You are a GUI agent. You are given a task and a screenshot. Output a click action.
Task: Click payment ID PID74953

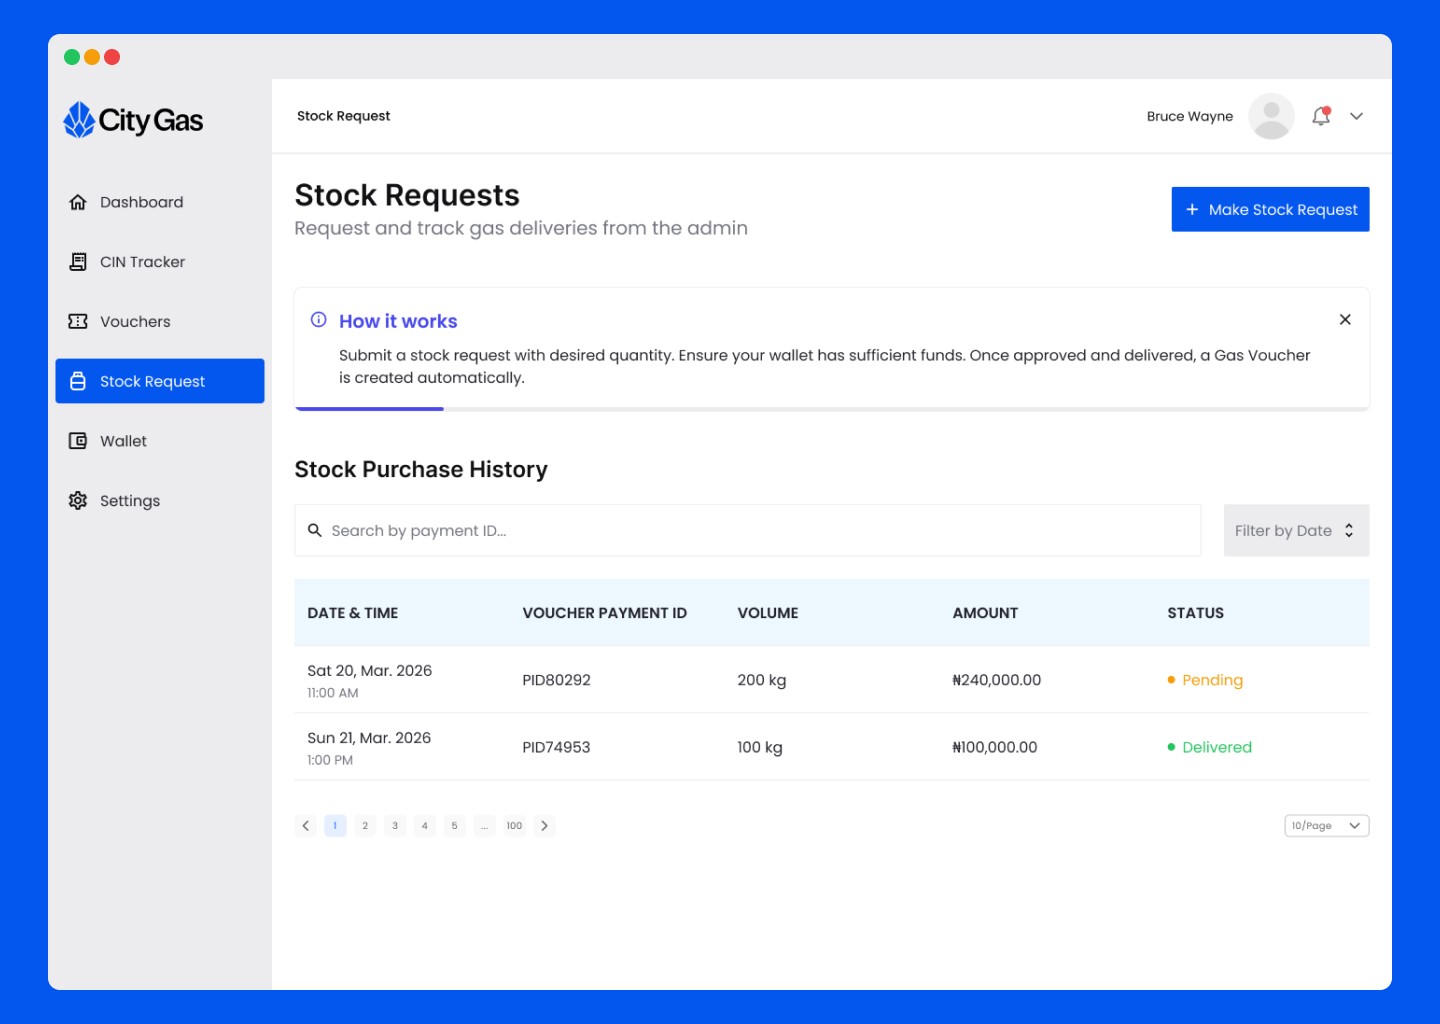coord(556,747)
